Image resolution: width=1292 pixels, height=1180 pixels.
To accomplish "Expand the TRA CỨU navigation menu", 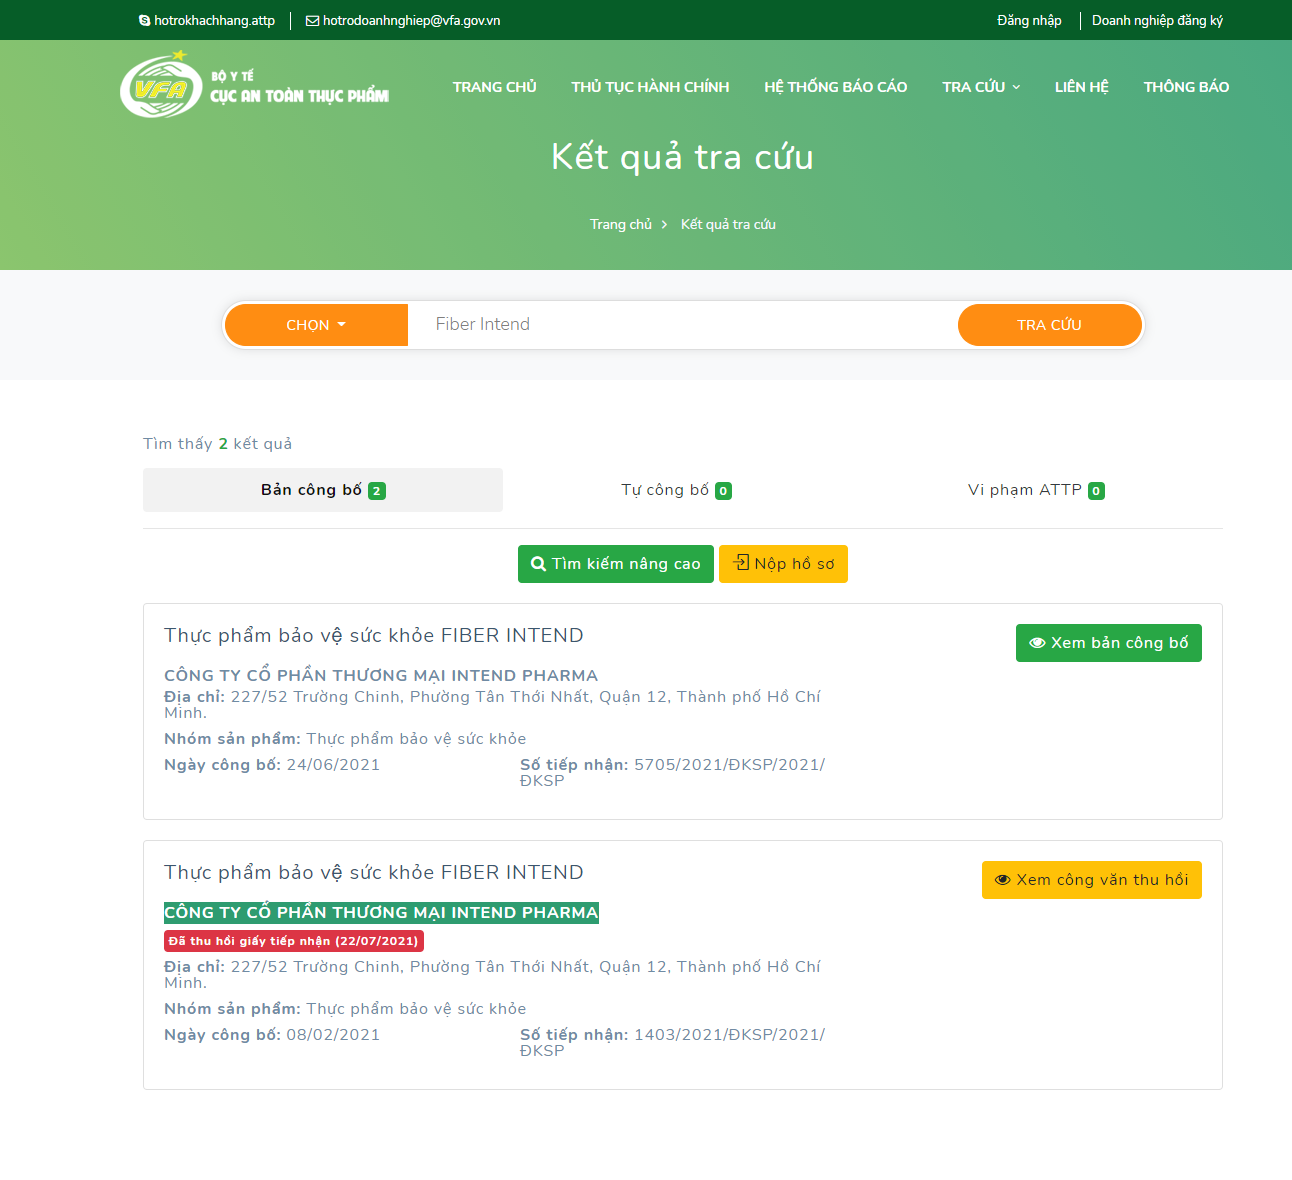I will (x=981, y=87).
